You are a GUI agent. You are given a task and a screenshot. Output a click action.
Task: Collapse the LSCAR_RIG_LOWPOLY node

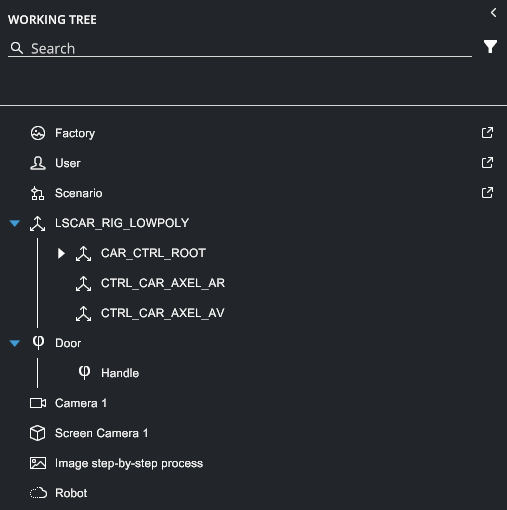click(15, 223)
